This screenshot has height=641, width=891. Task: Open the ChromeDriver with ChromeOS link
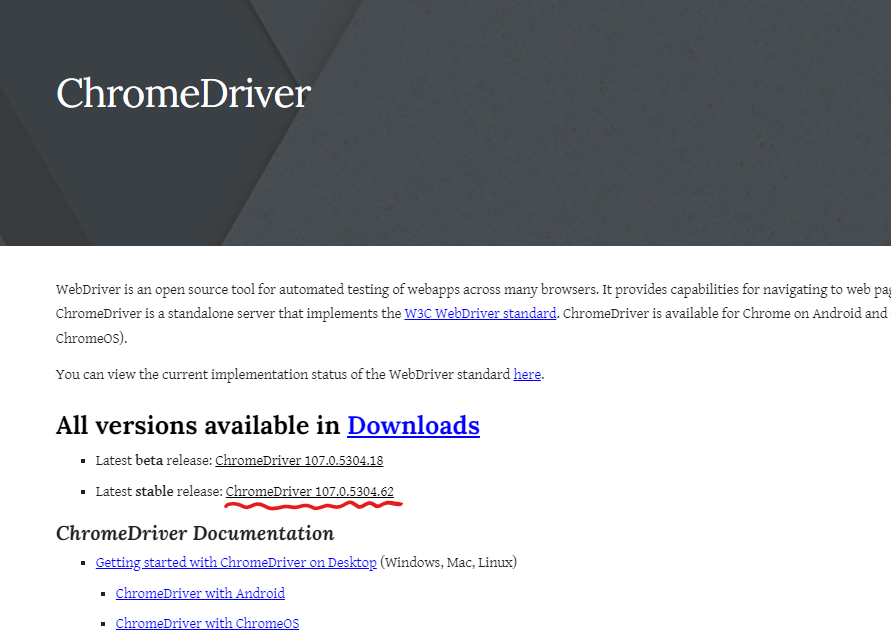[x=207, y=623]
